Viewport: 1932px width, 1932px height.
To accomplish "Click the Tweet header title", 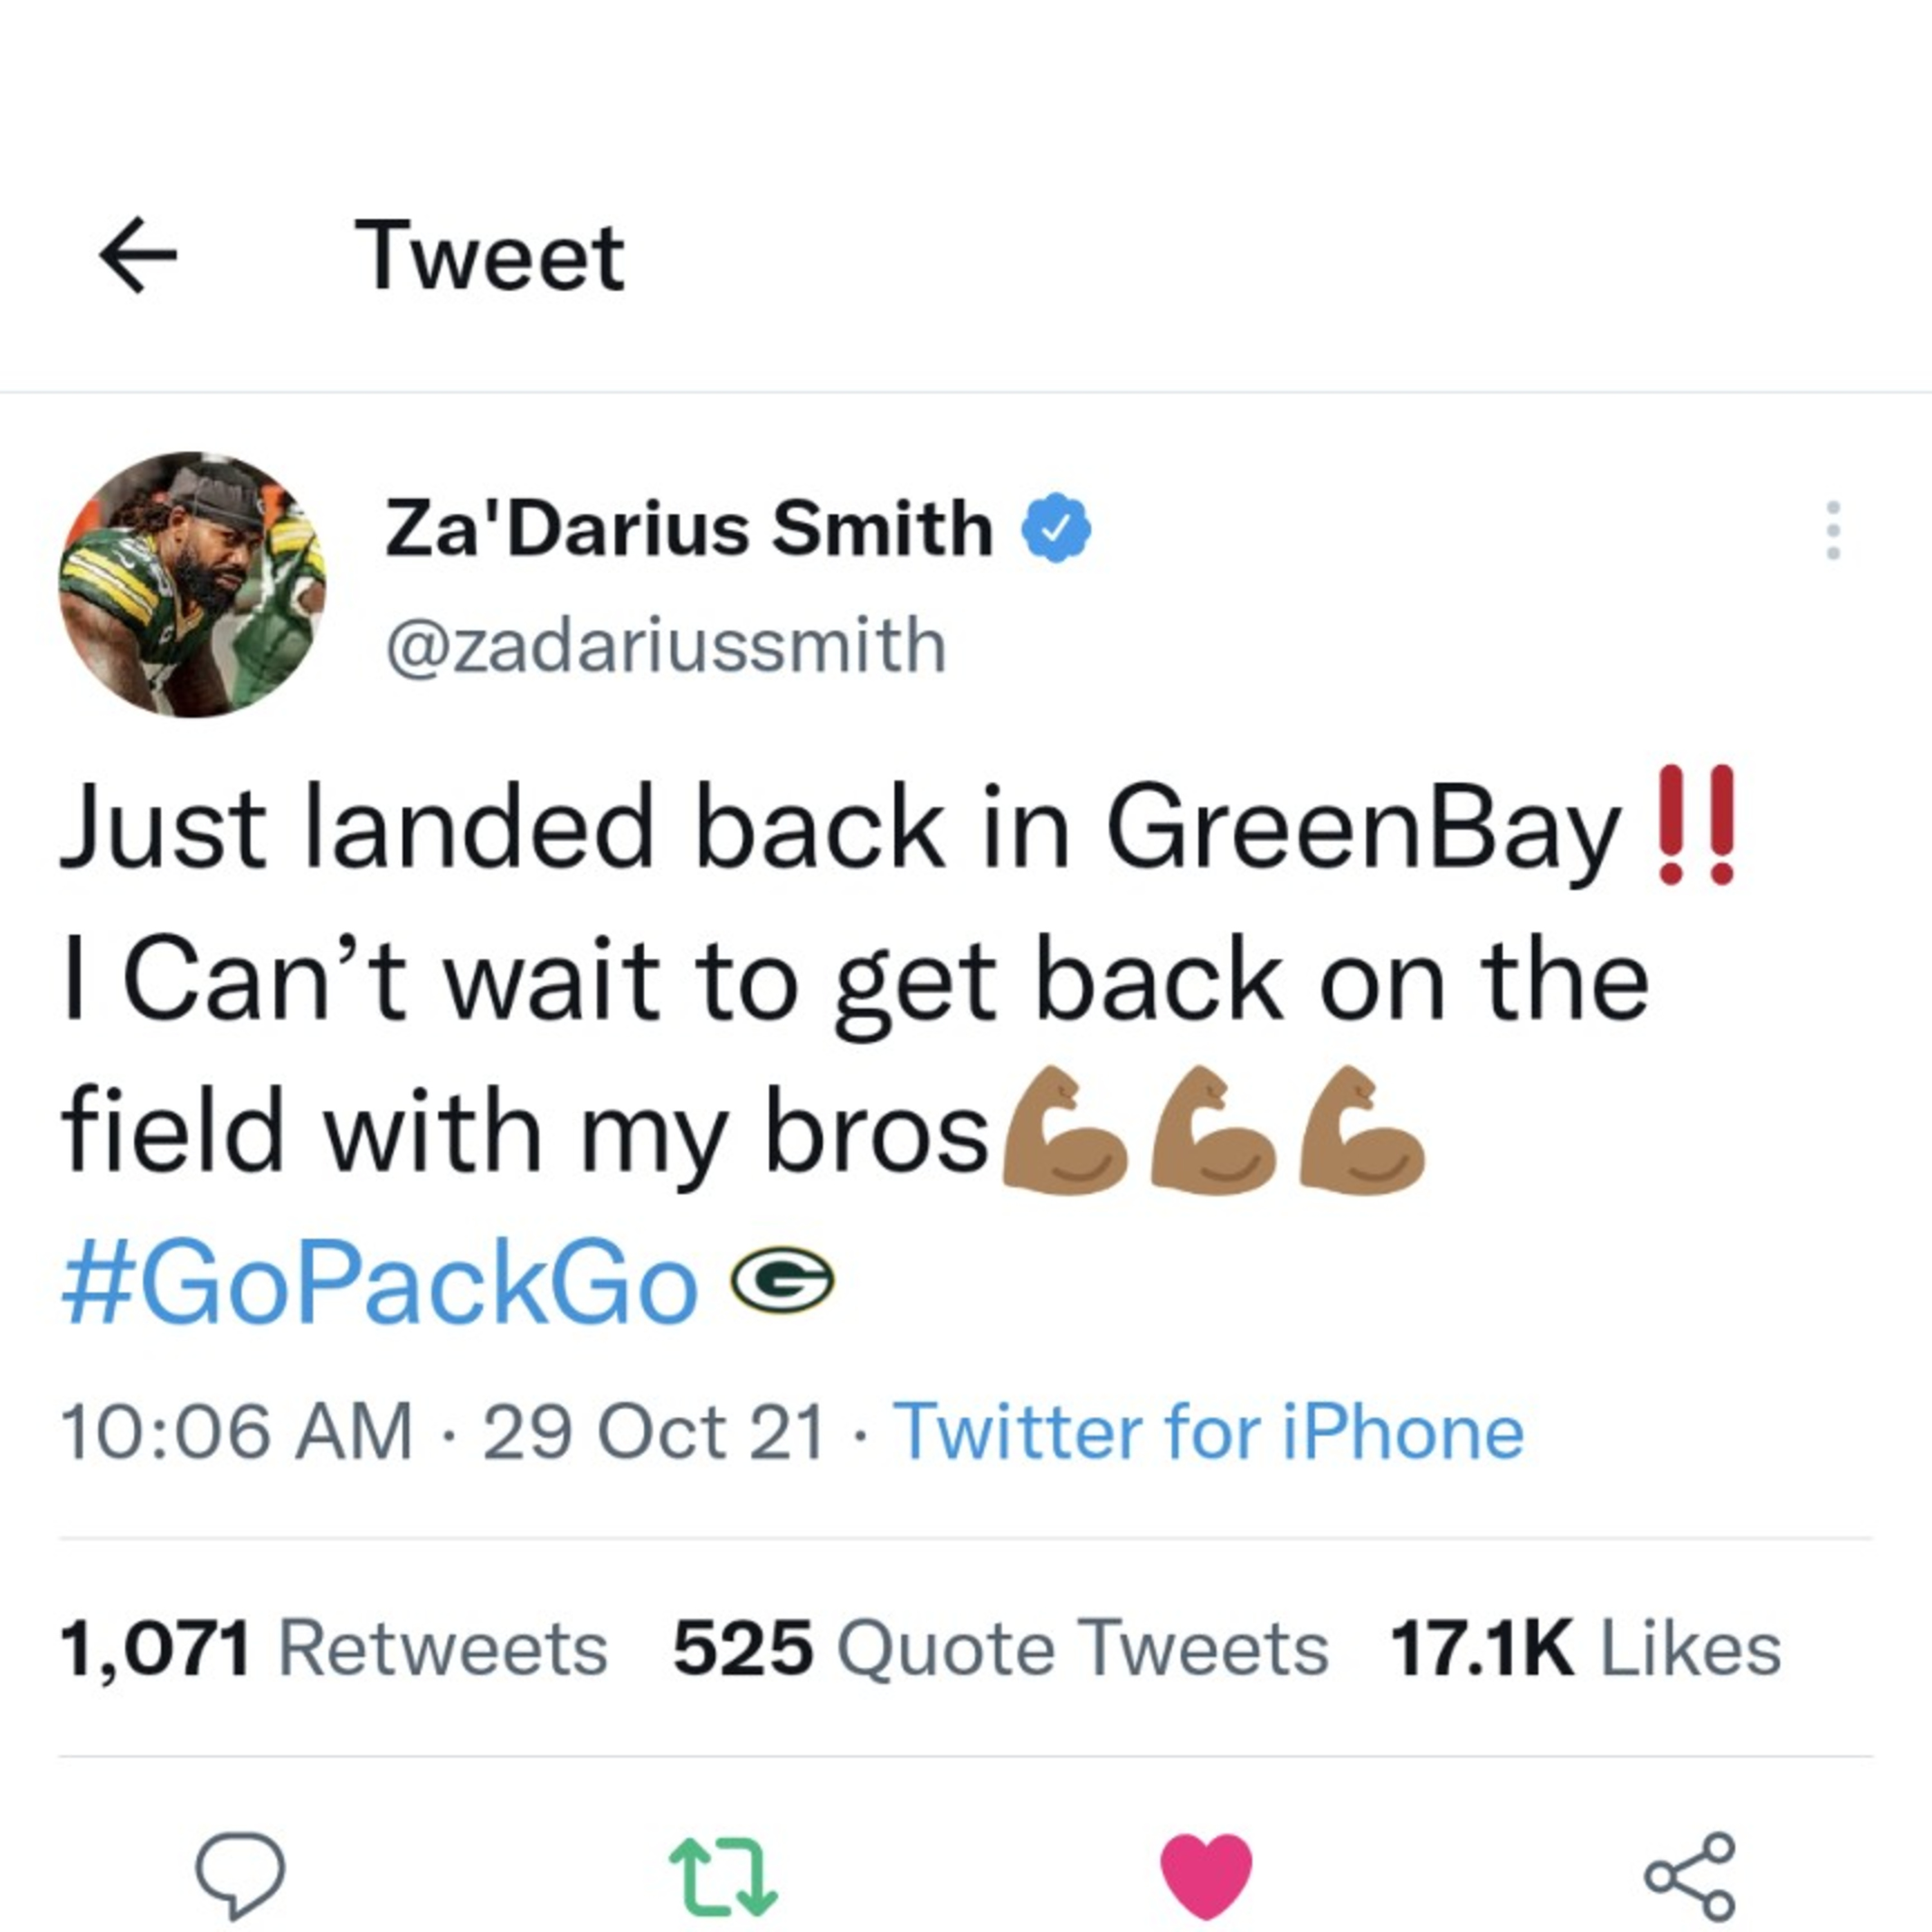I will point(490,257).
